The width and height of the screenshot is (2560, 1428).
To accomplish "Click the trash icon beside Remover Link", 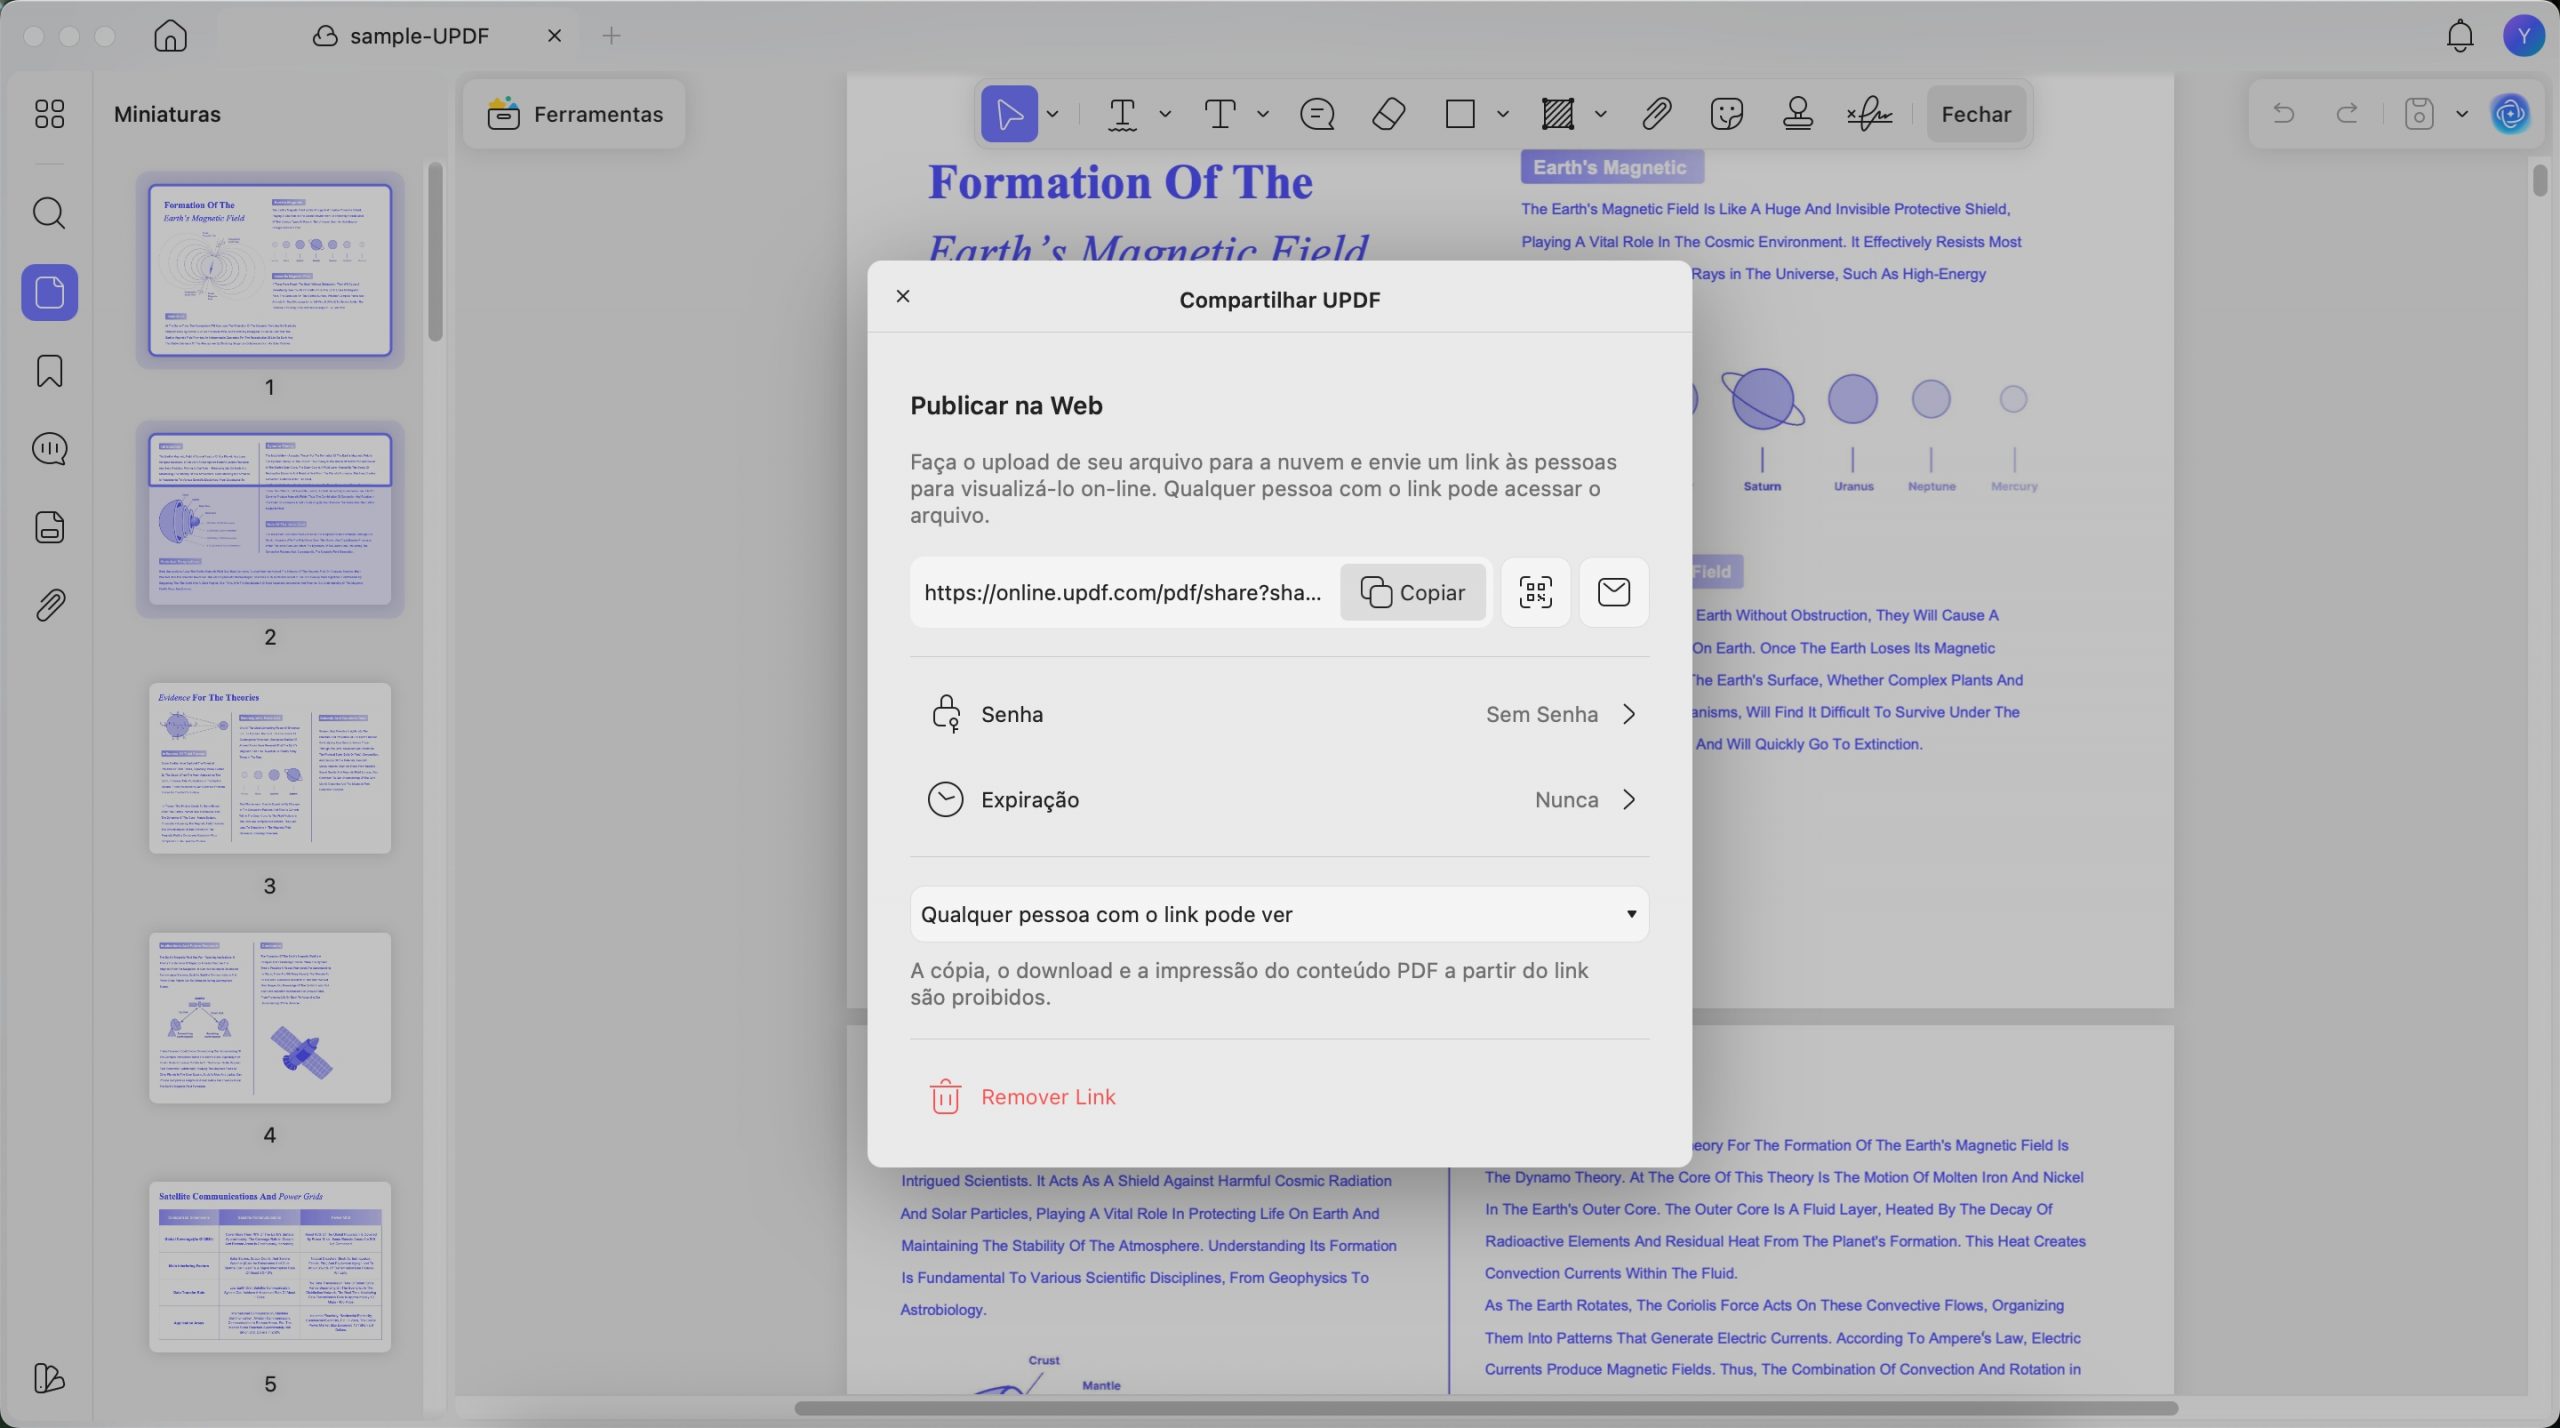I will click(945, 1097).
